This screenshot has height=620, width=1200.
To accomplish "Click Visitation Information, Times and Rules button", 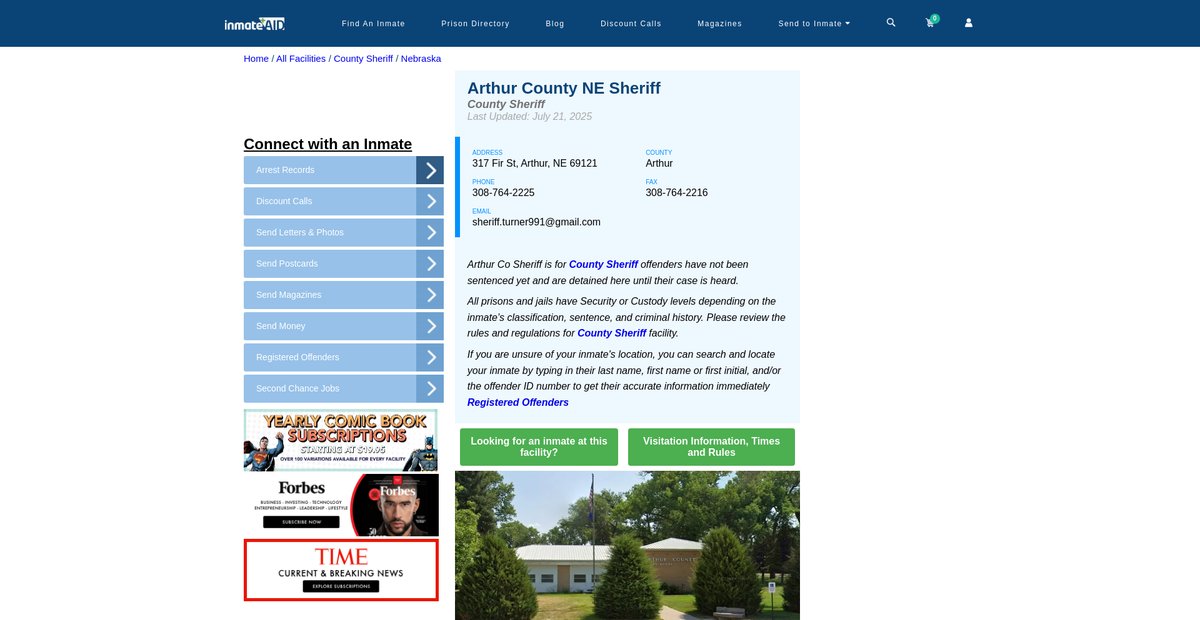I will [x=711, y=447].
